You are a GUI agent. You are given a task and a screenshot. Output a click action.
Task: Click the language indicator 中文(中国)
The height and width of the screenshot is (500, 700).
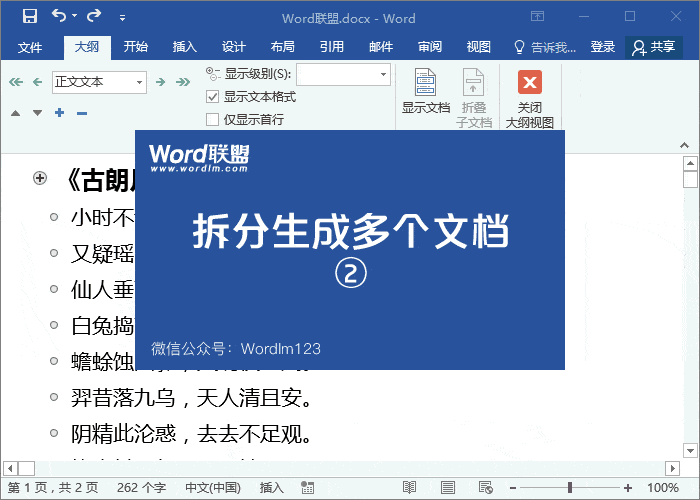pyautogui.click(x=213, y=488)
